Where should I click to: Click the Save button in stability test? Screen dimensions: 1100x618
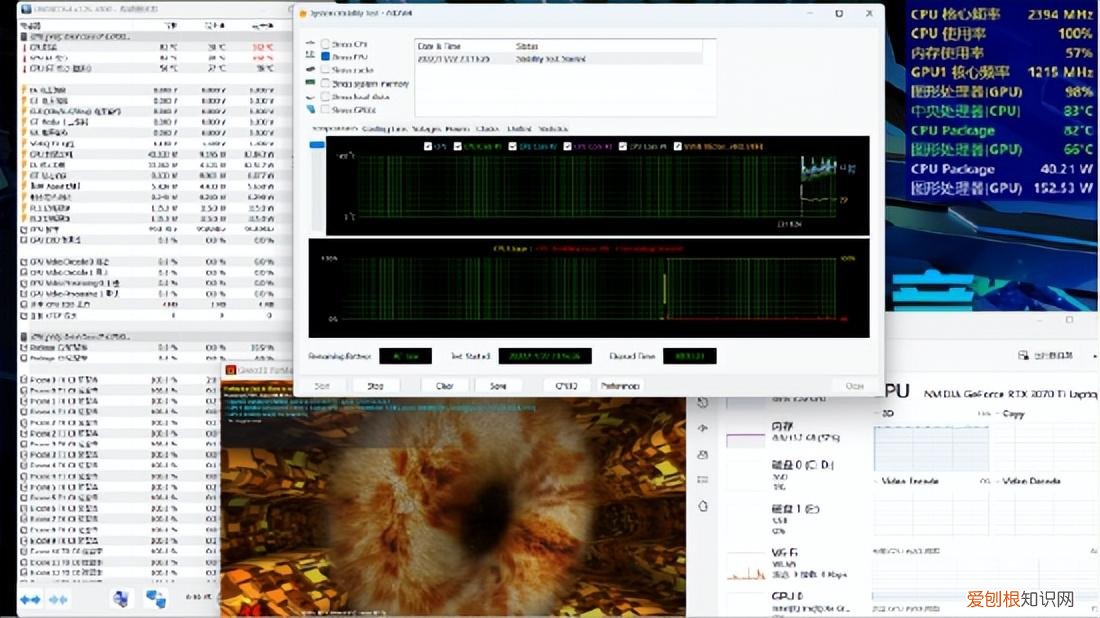click(498, 385)
